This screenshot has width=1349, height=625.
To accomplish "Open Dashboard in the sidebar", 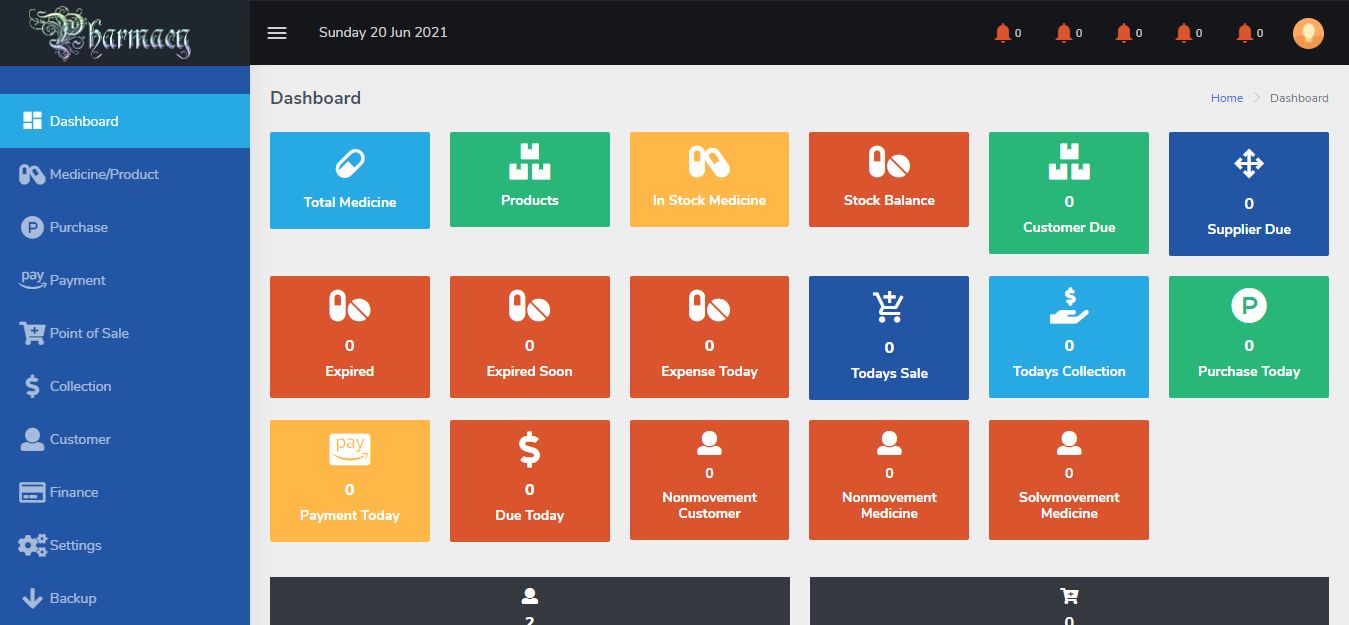I will tap(125, 121).
